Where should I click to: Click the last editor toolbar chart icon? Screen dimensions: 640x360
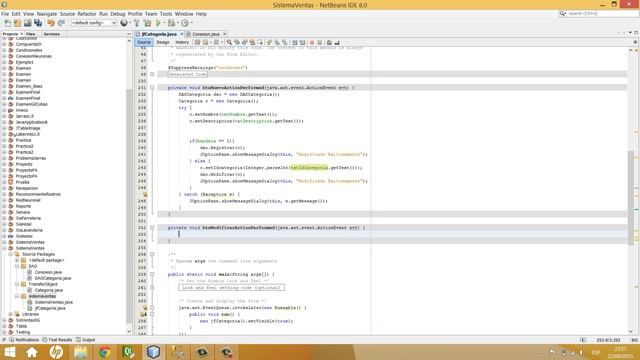pos(337,42)
